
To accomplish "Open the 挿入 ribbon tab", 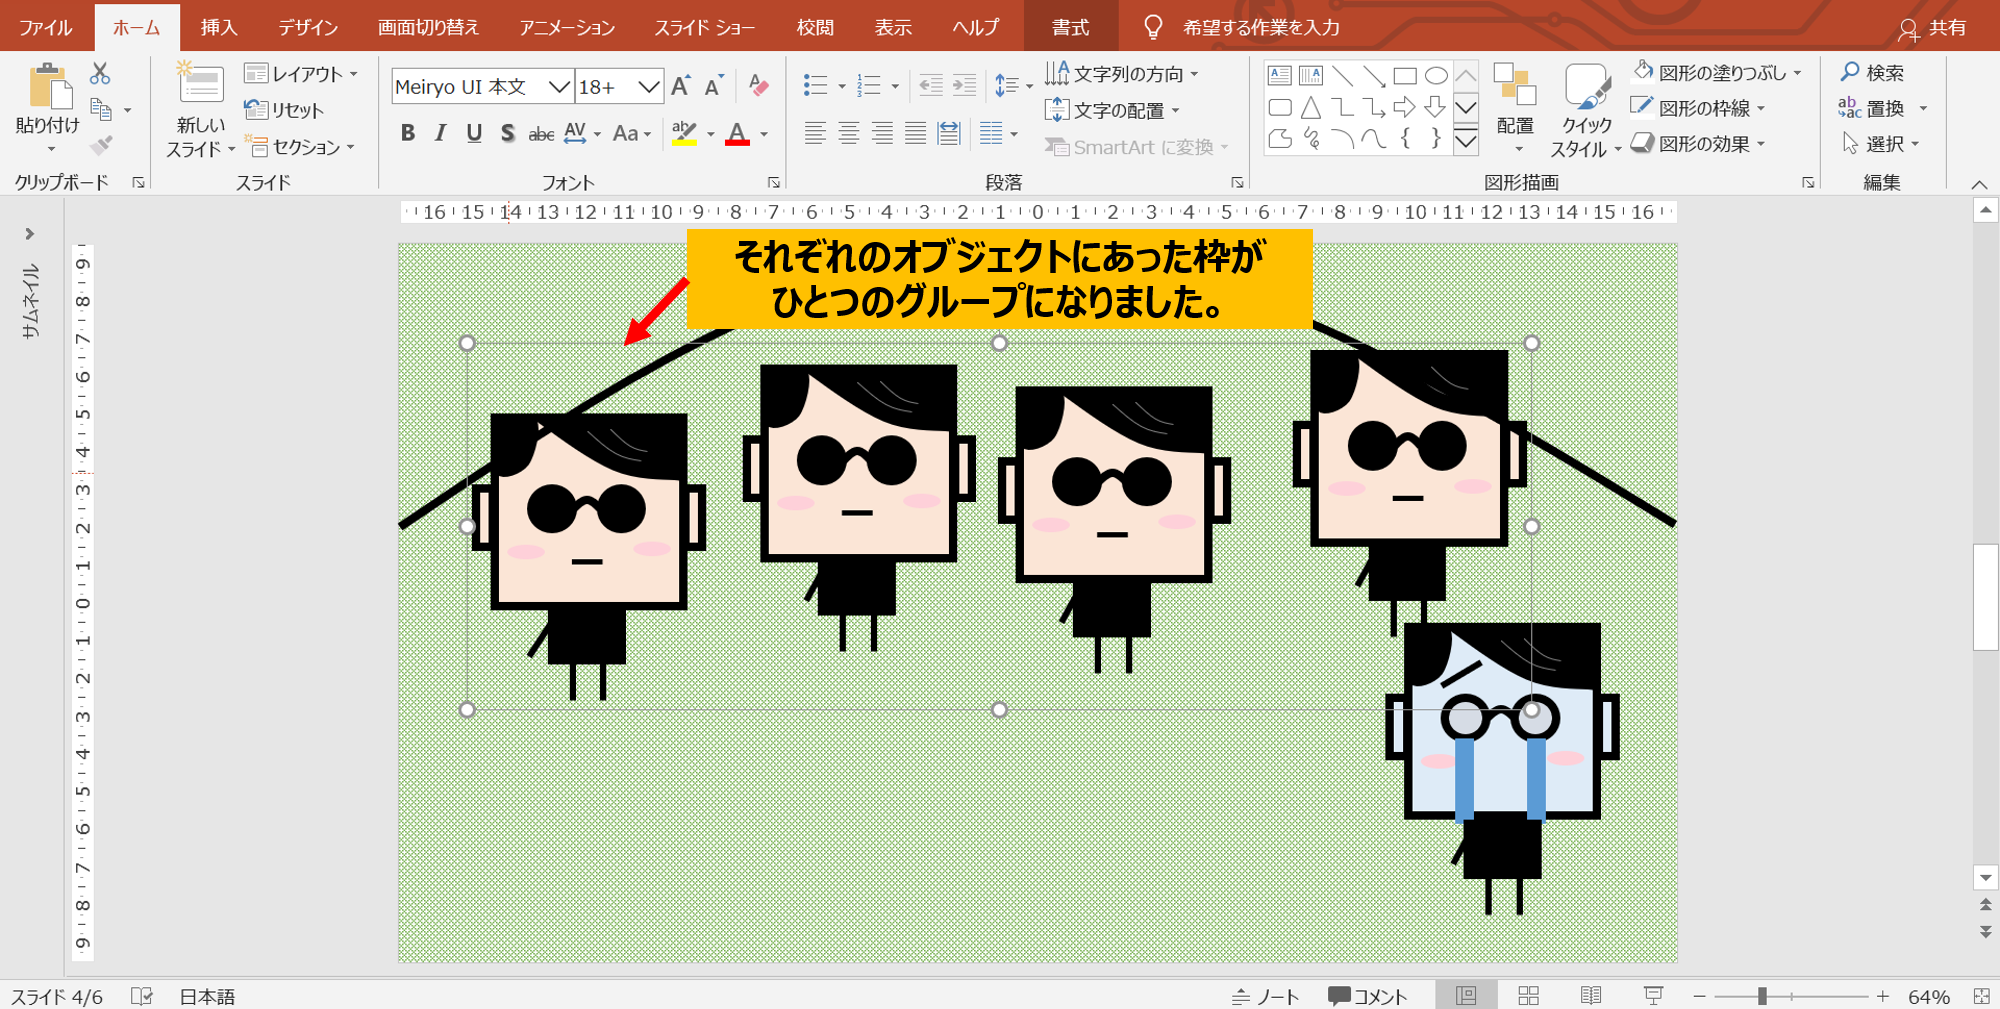I will coord(218,27).
